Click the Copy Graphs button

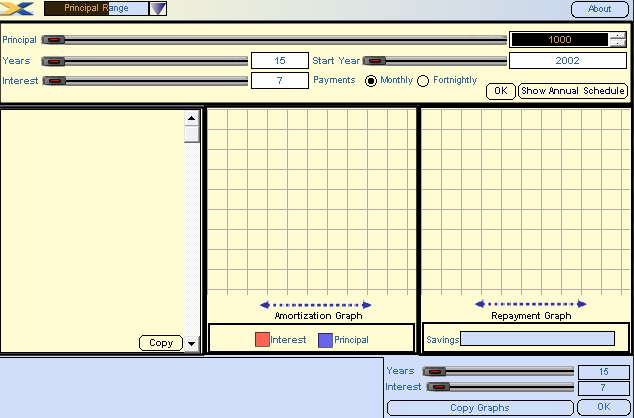coord(480,407)
